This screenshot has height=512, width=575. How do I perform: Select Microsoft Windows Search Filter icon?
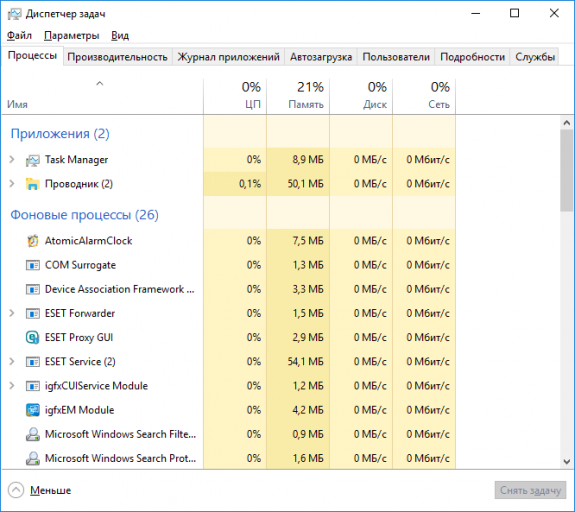[33, 434]
